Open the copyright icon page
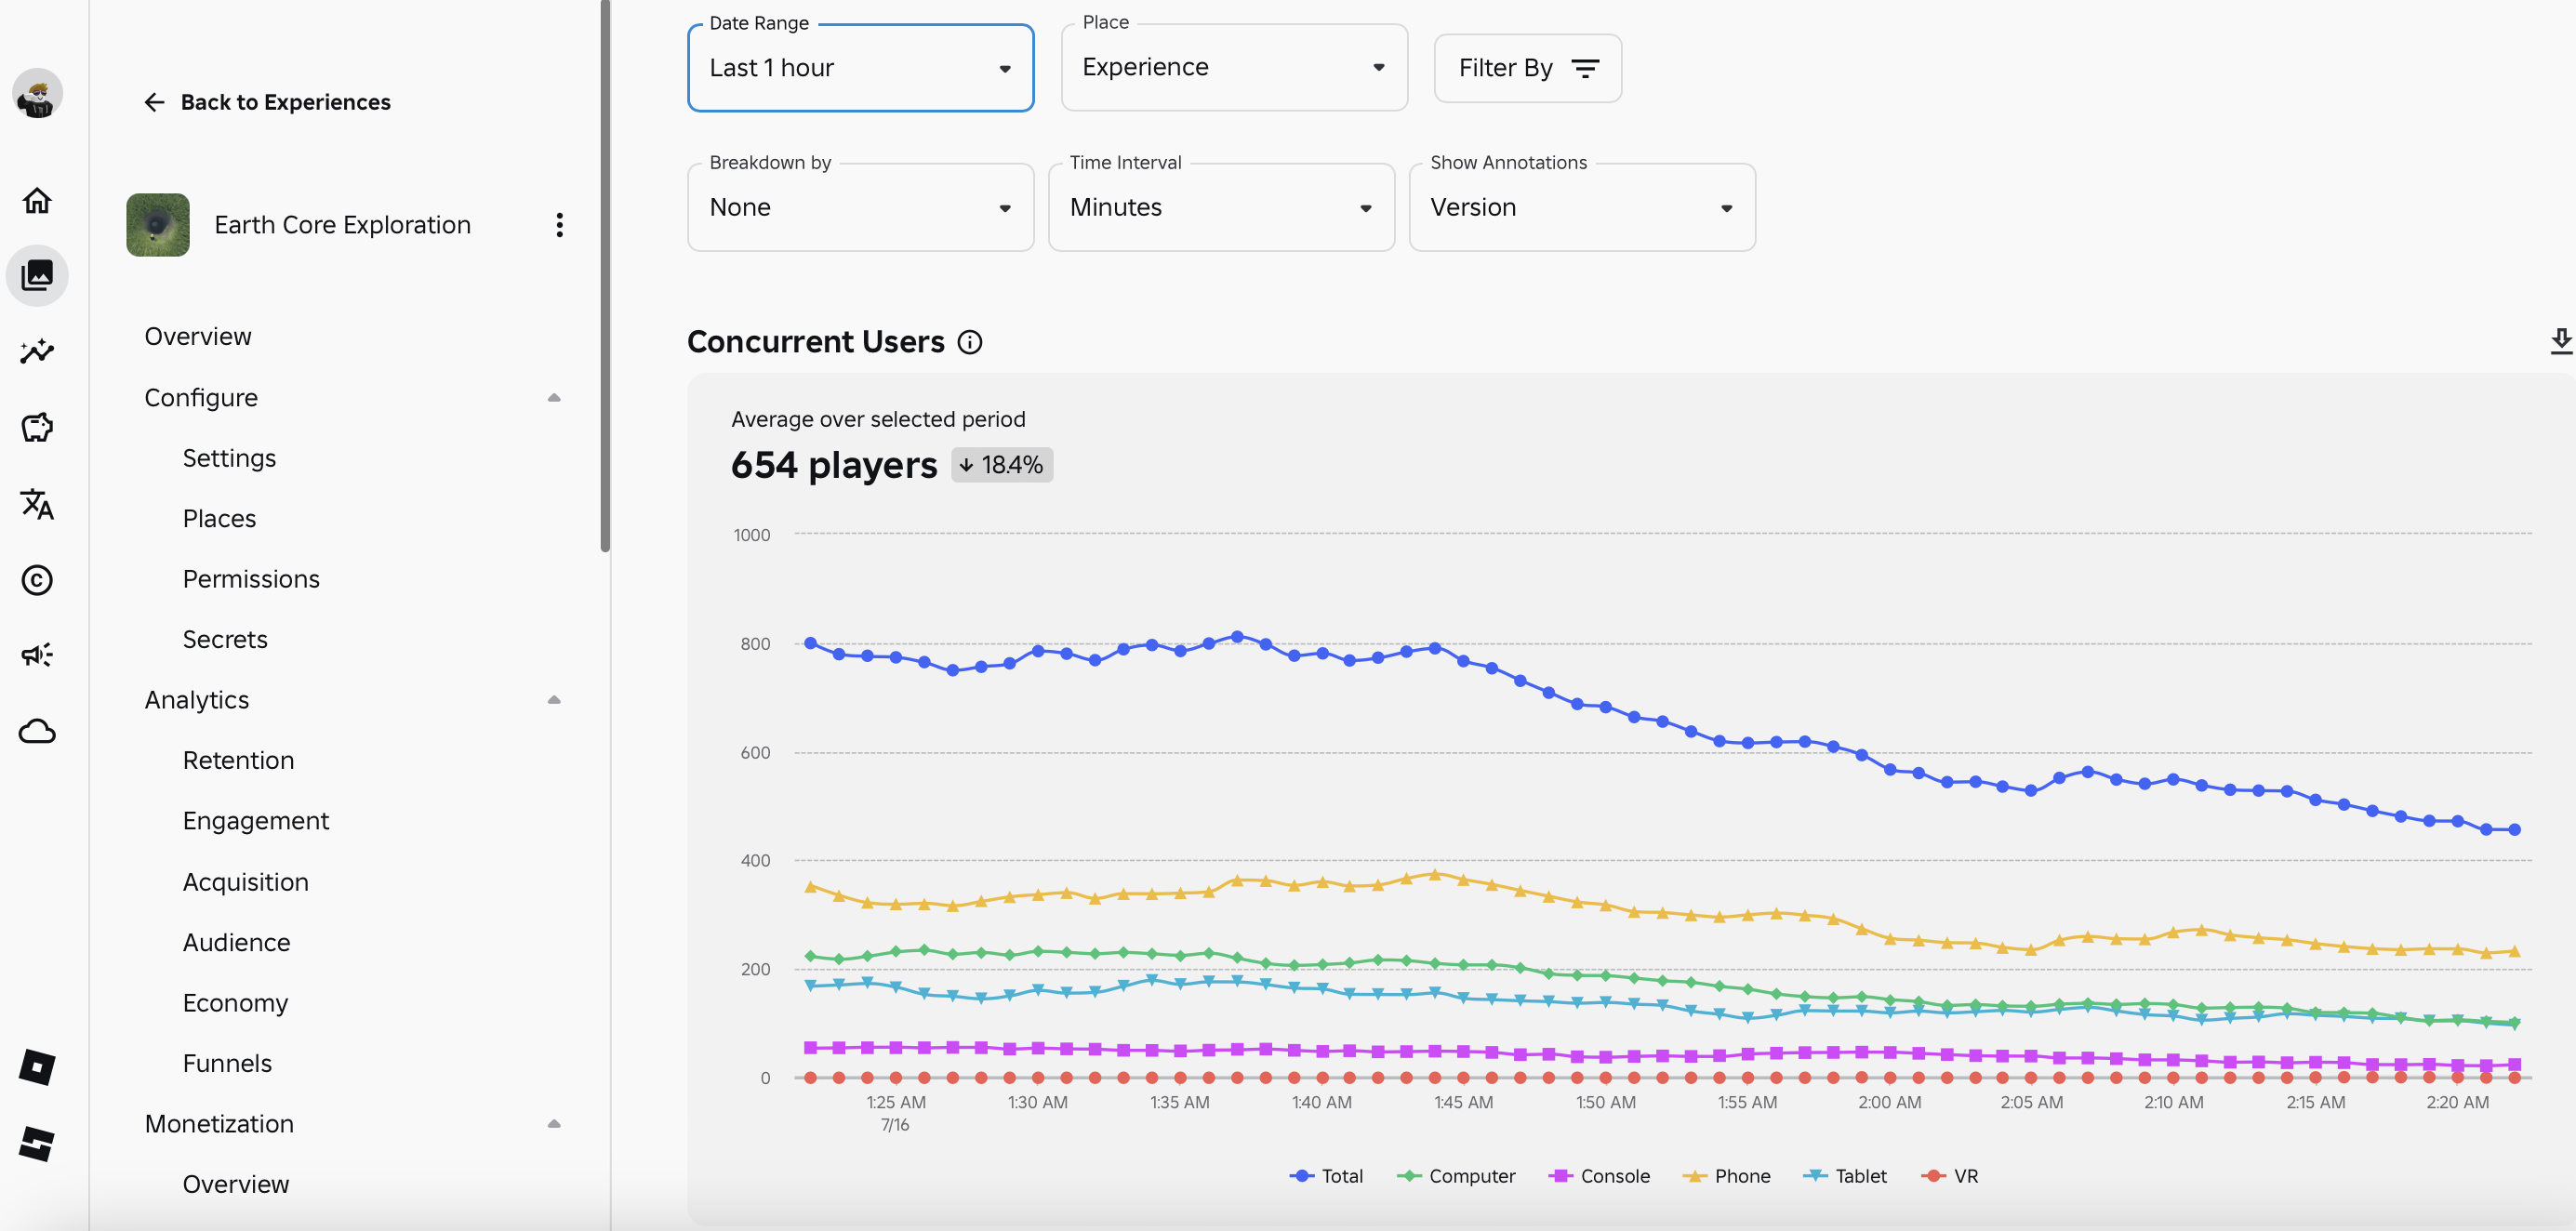 click(37, 580)
